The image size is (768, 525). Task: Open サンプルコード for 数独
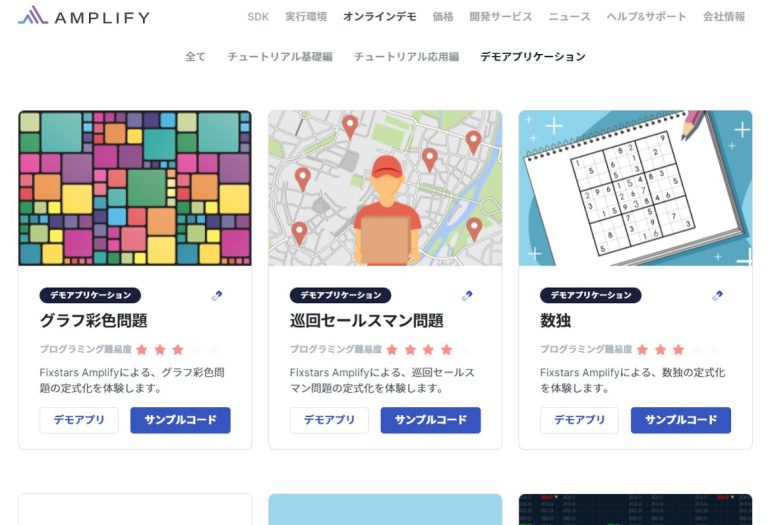coord(681,420)
